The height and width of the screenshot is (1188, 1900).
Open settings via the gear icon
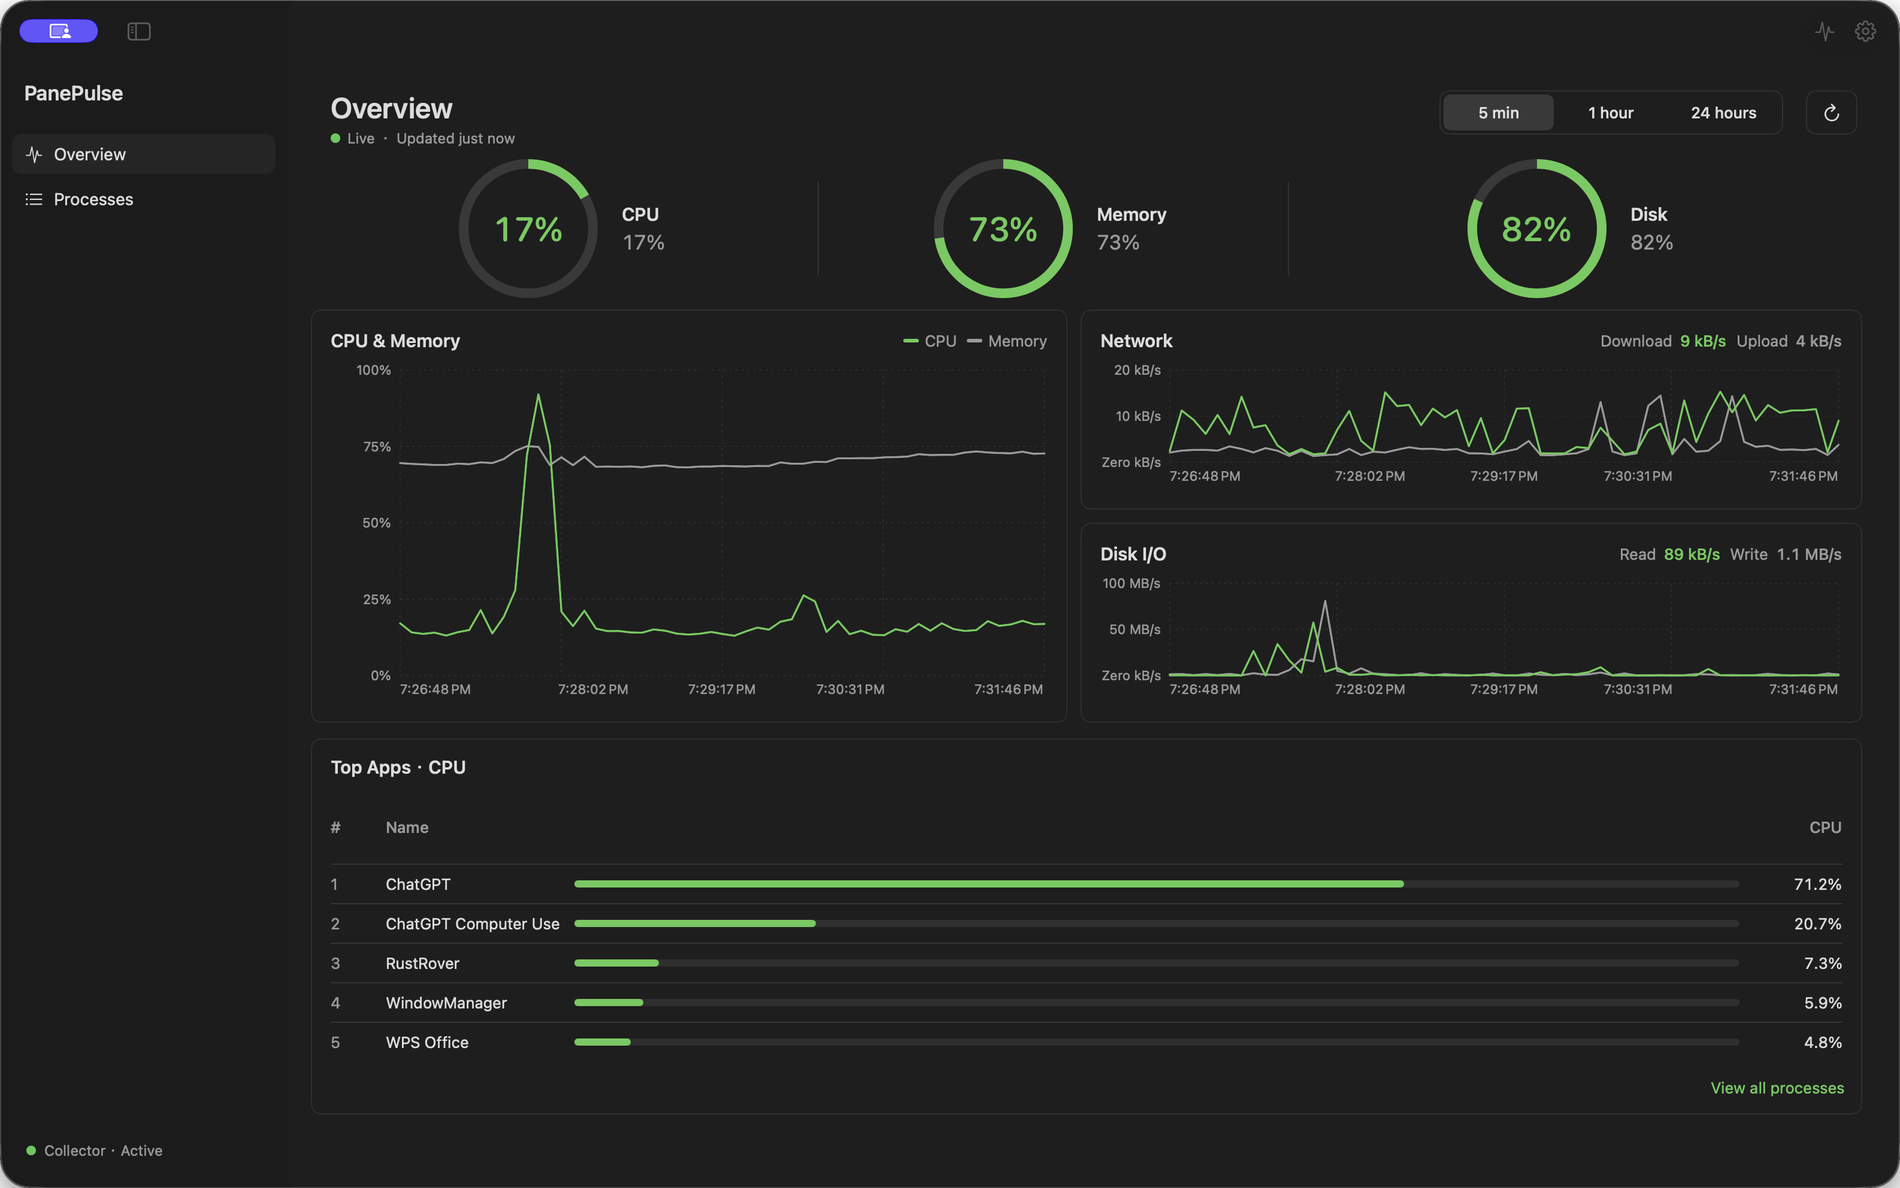[x=1865, y=31]
